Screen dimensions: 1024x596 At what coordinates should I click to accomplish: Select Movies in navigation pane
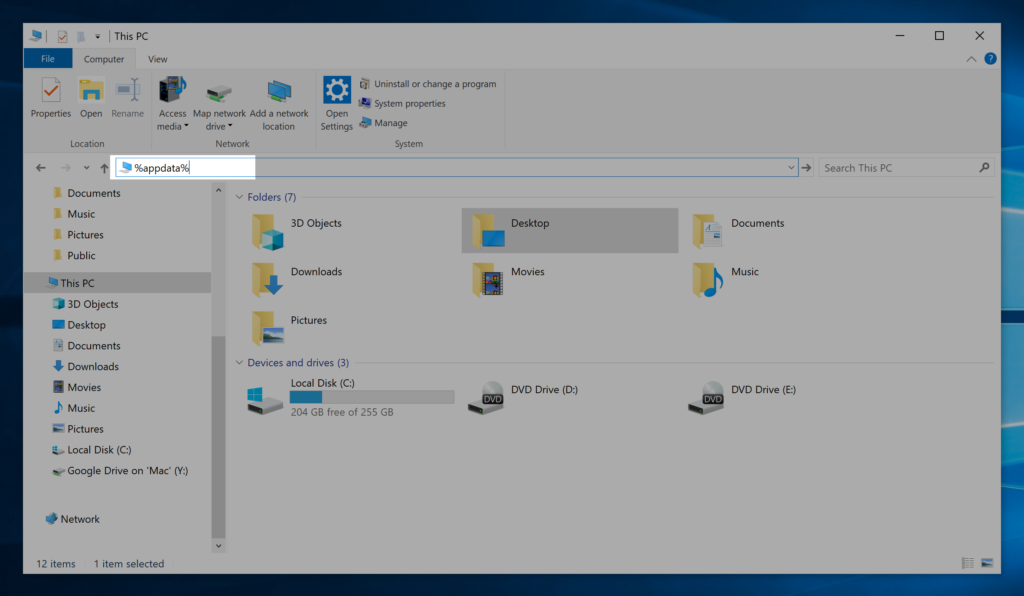(77, 387)
